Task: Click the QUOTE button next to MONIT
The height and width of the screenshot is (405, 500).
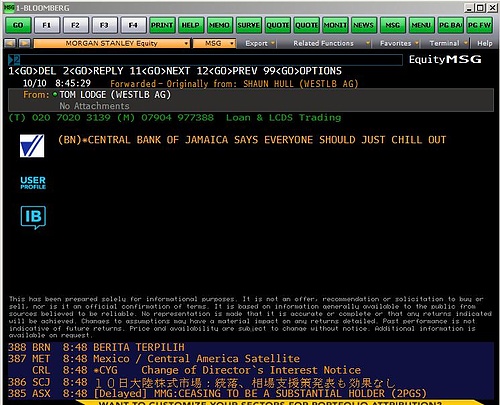Action: [x=306, y=25]
